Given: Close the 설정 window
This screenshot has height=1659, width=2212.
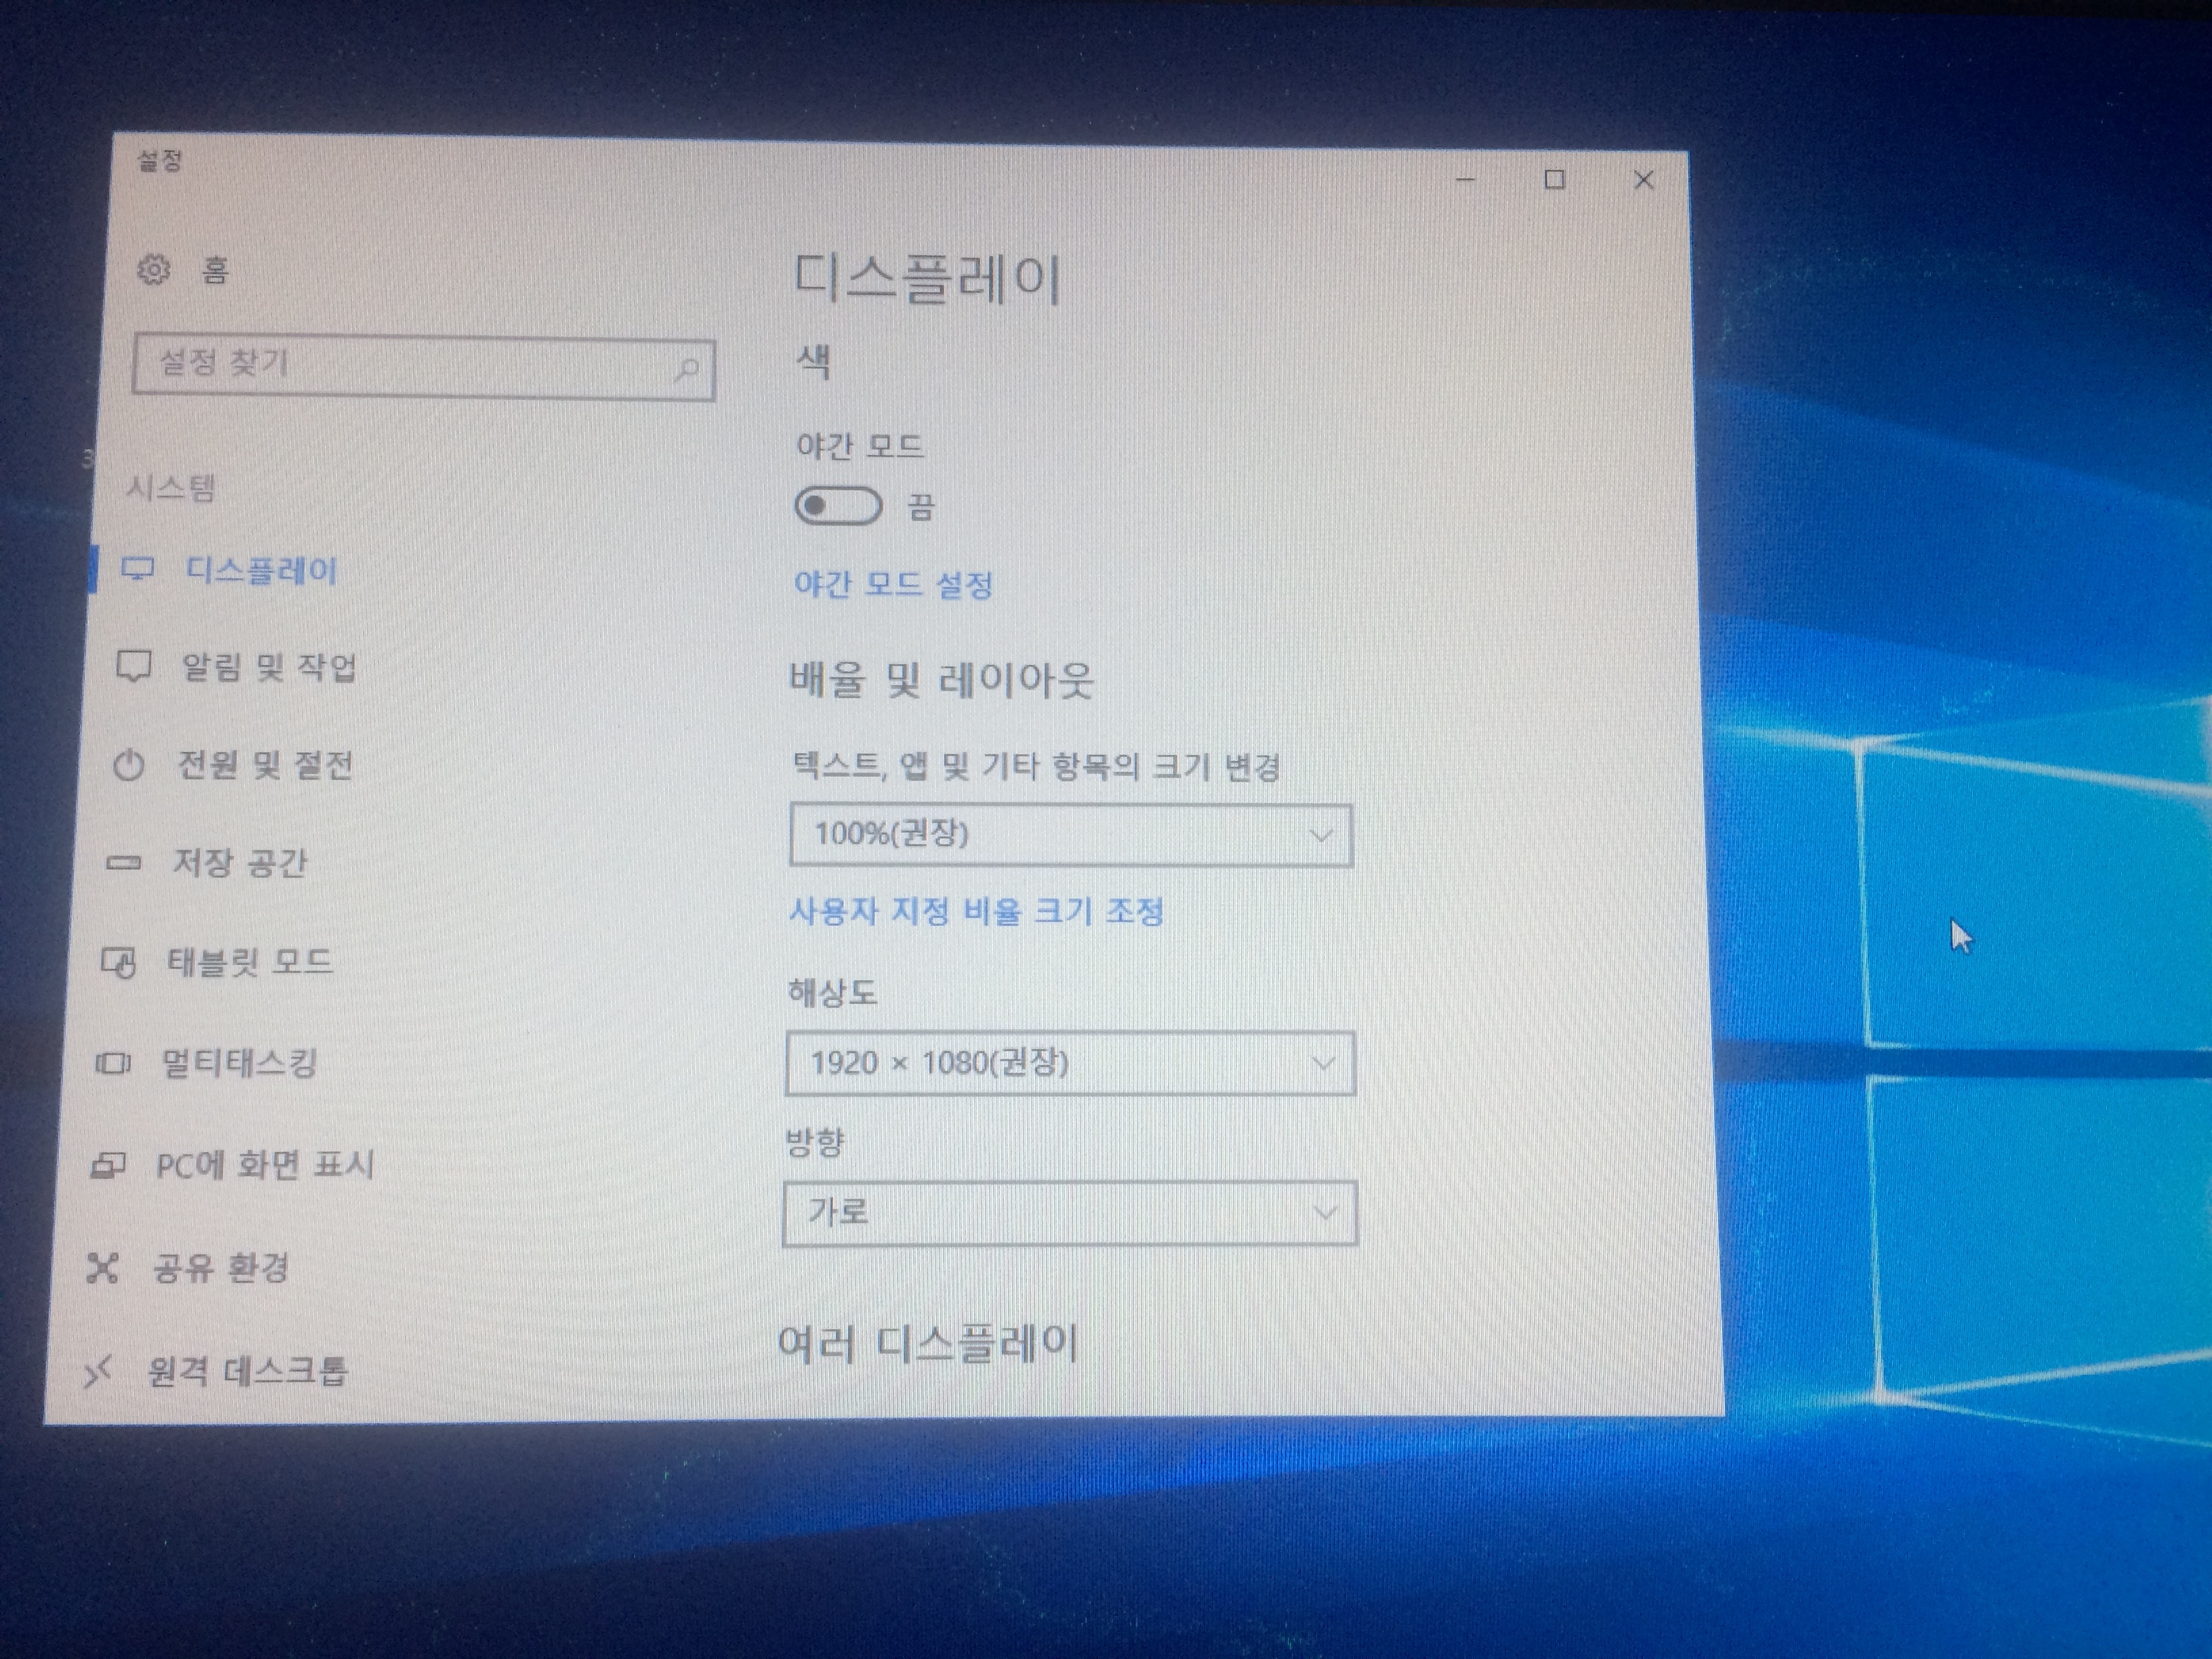Looking at the screenshot, I should click(1643, 180).
